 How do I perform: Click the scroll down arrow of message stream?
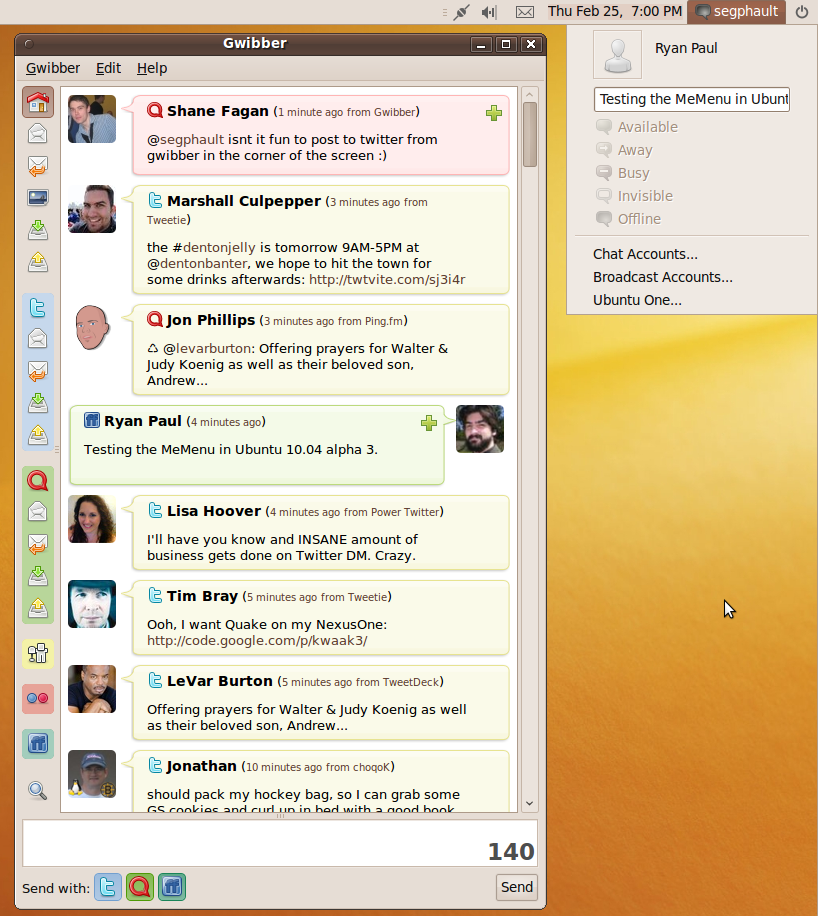click(x=530, y=803)
